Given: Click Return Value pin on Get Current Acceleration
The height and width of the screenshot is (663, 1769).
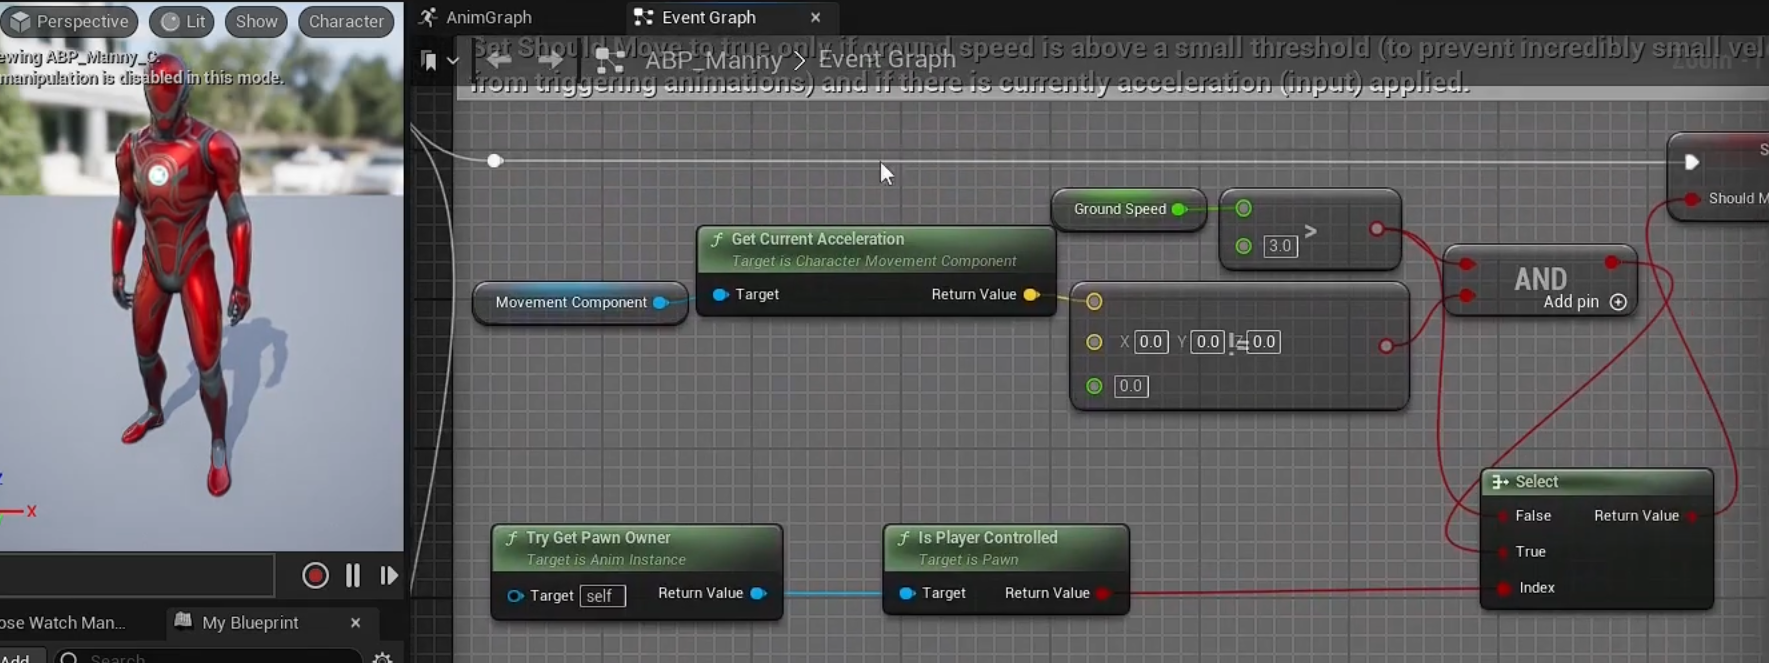Looking at the screenshot, I should pos(1030,294).
